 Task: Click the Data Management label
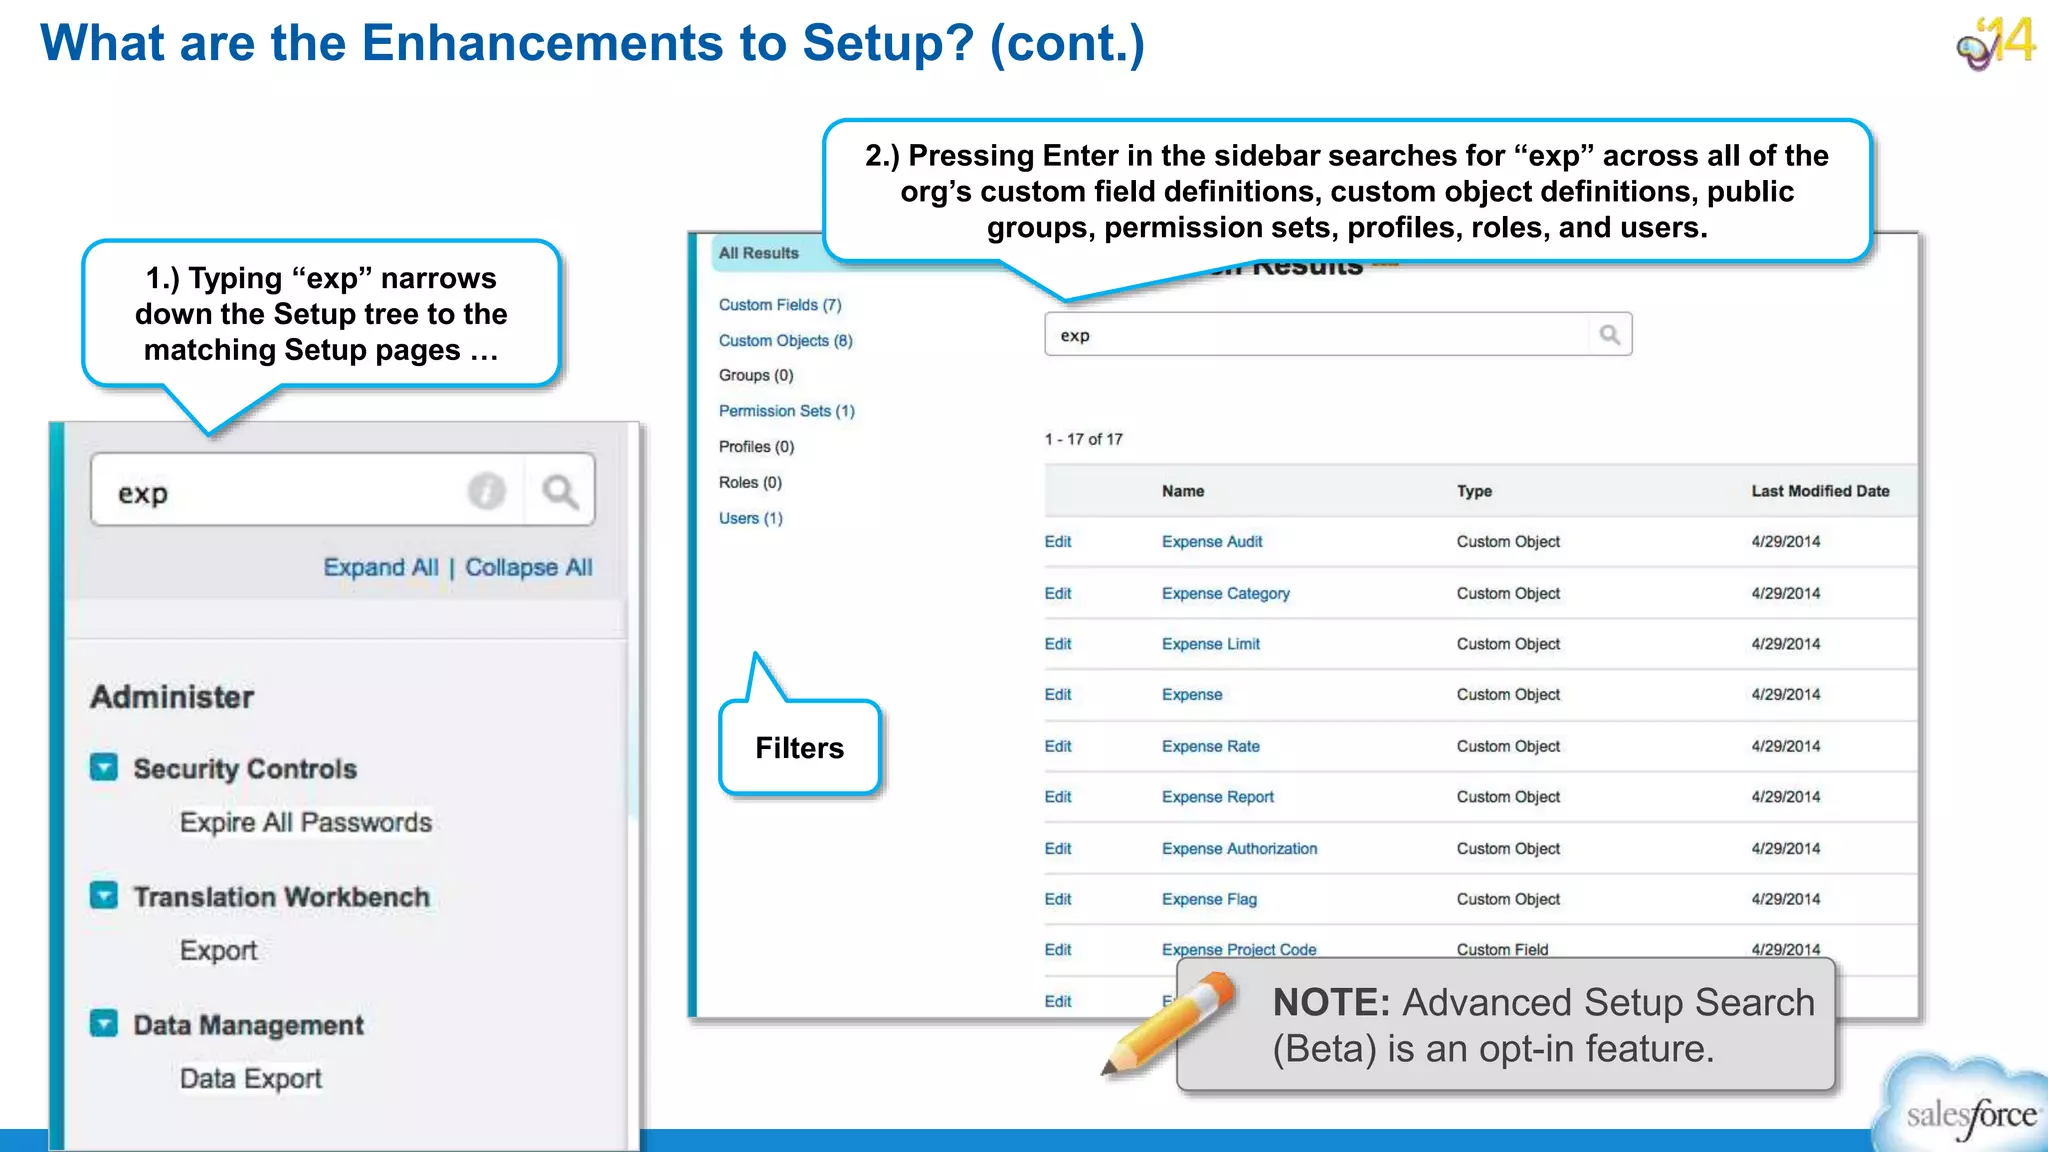(x=249, y=1025)
